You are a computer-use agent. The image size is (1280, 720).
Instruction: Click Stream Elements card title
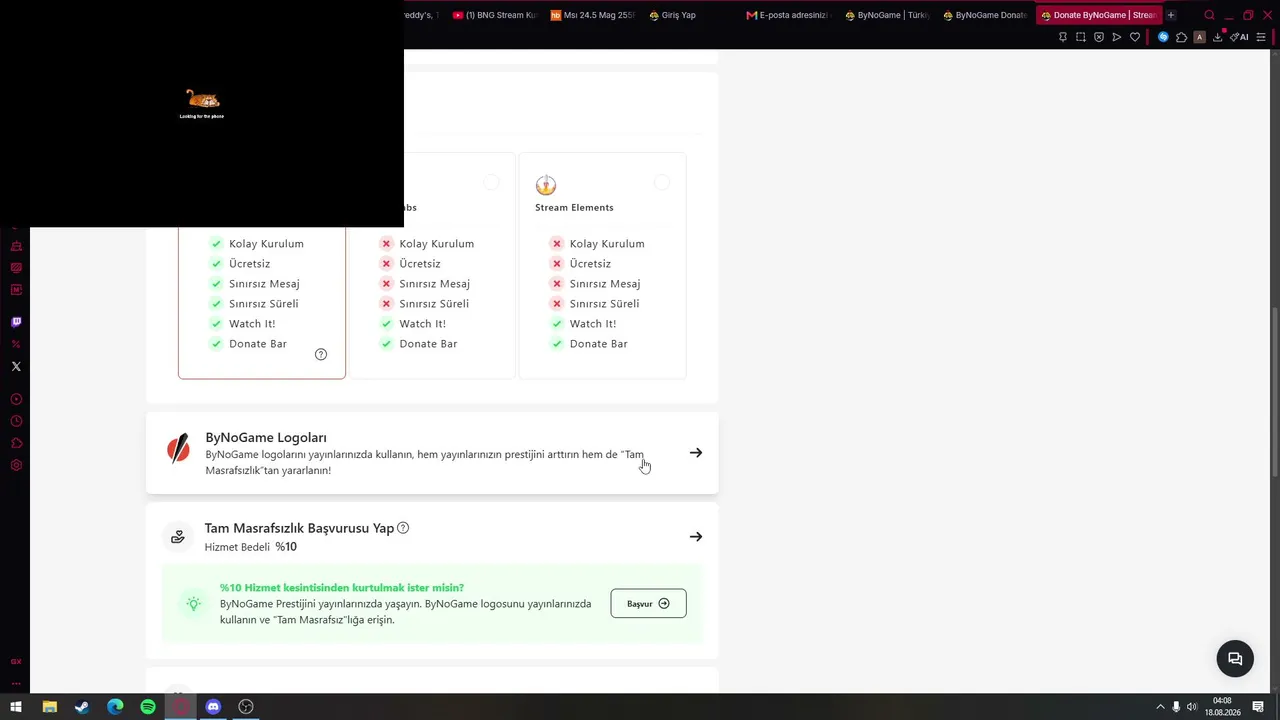click(574, 207)
